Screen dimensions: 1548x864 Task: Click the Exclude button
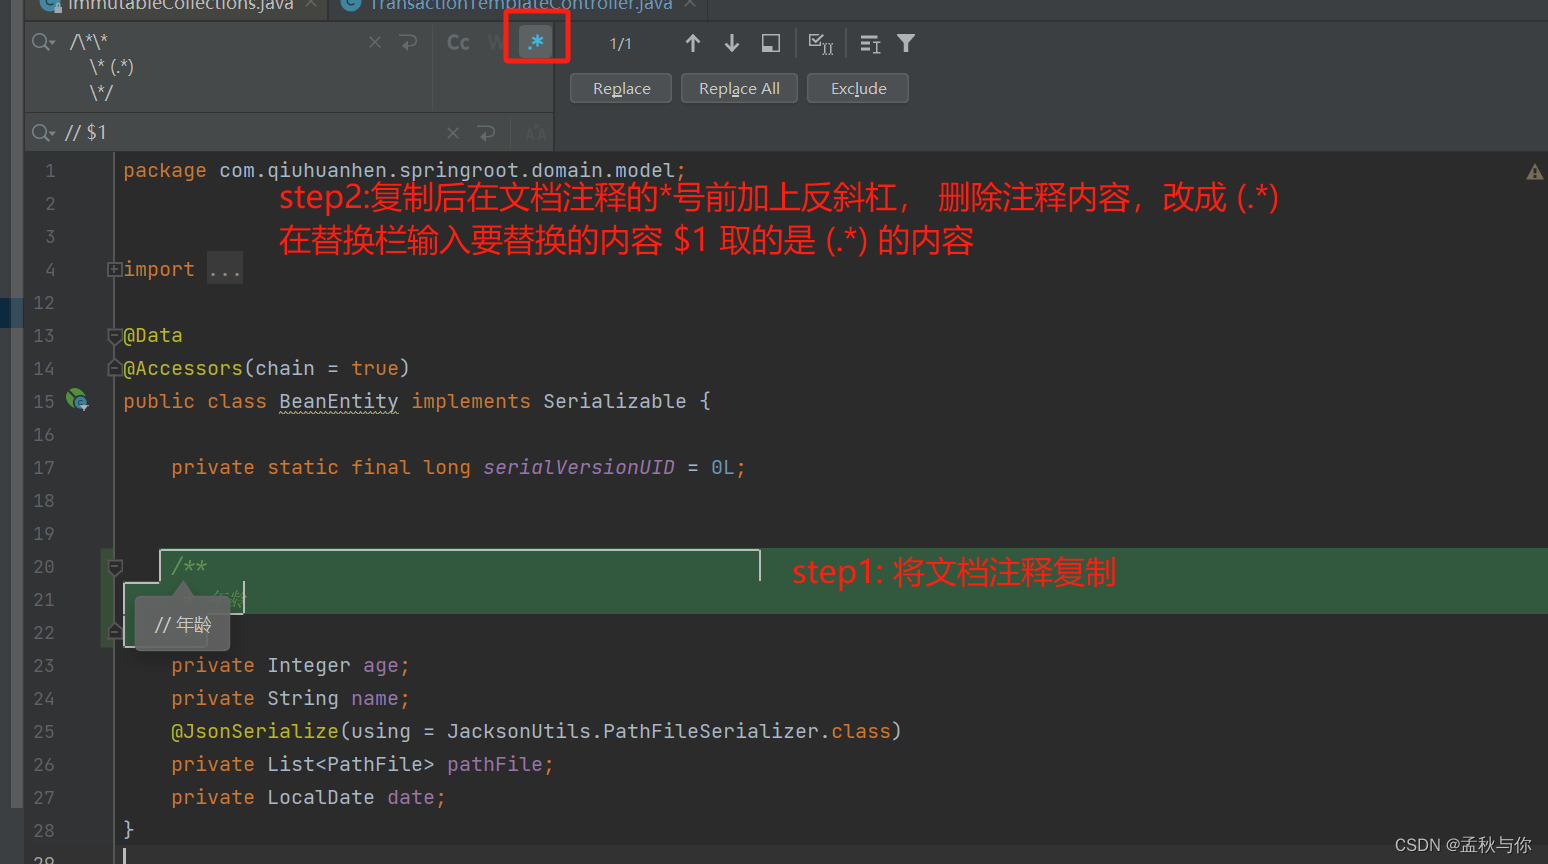858,88
